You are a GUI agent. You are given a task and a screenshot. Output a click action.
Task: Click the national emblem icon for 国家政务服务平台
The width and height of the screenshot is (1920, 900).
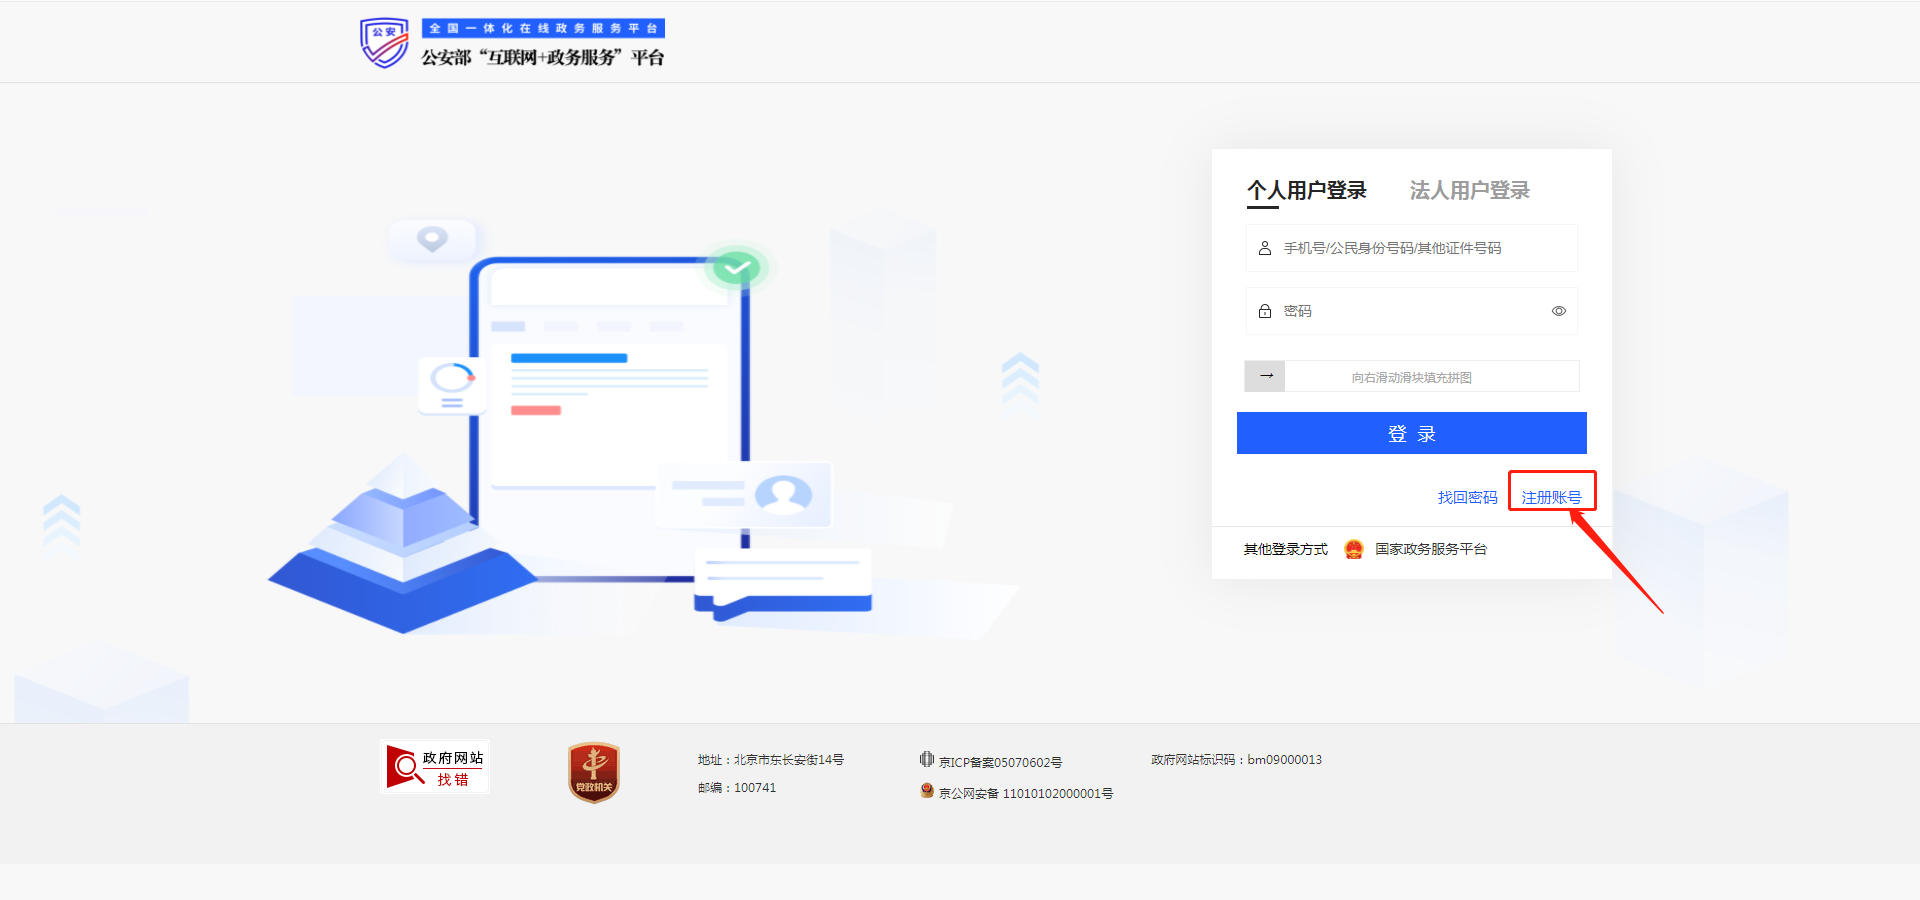(1354, 549)
